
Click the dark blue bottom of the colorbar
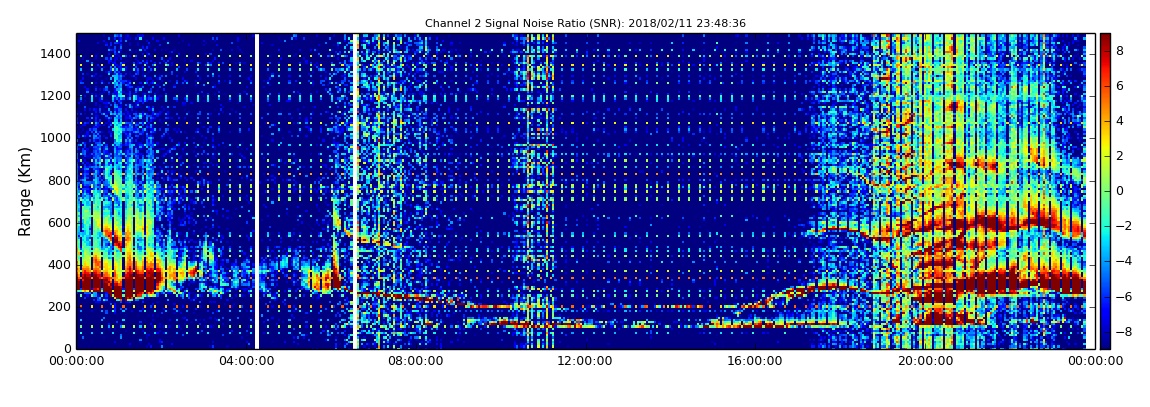tap(1105, 342)
